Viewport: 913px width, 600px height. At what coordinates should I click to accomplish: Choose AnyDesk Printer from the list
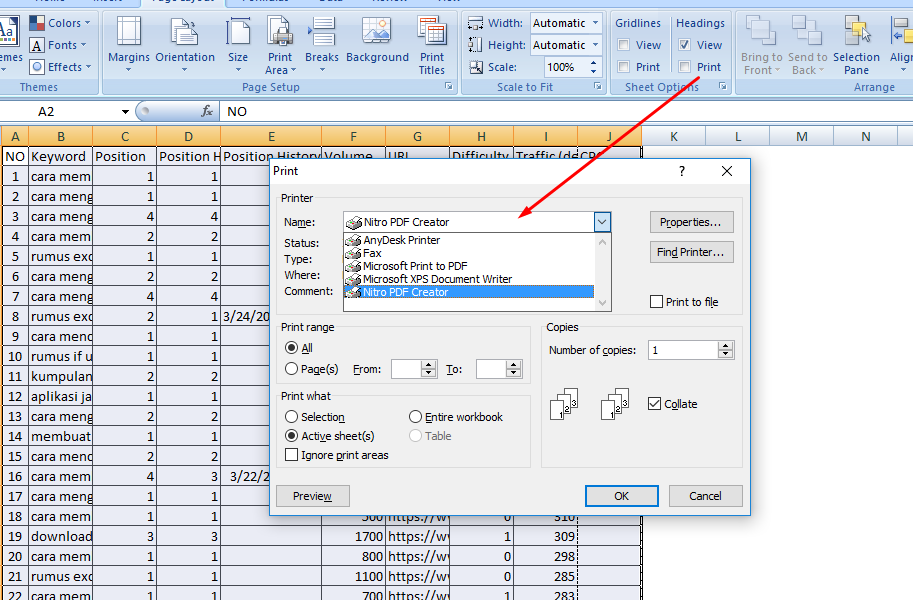(469, 240)
